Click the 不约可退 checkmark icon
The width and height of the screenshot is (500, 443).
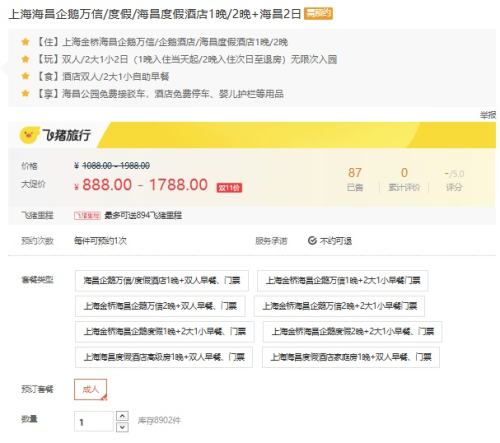(x=312, y=241)
